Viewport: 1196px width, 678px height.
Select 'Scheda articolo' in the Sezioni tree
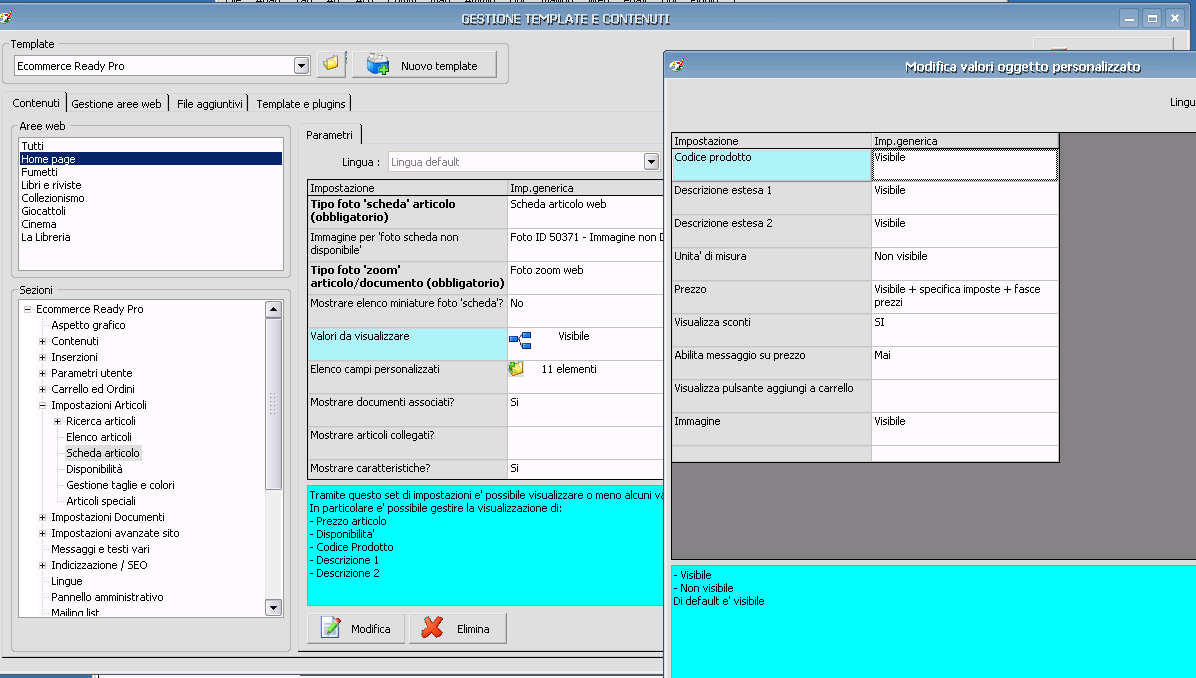103,453
